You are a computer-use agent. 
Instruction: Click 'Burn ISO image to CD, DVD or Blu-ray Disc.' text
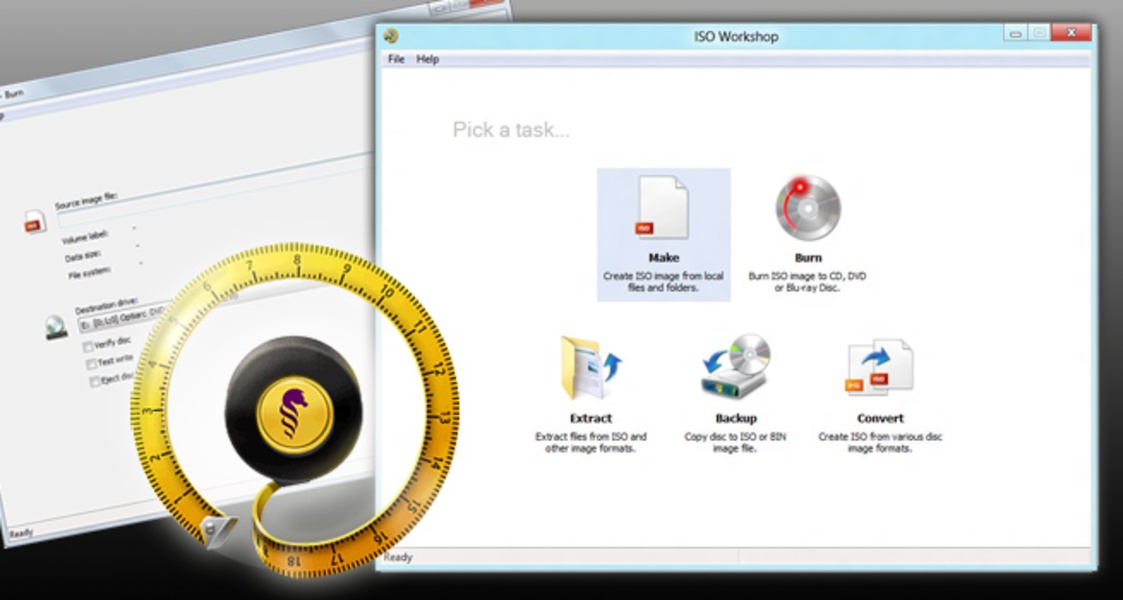(808, 281)
